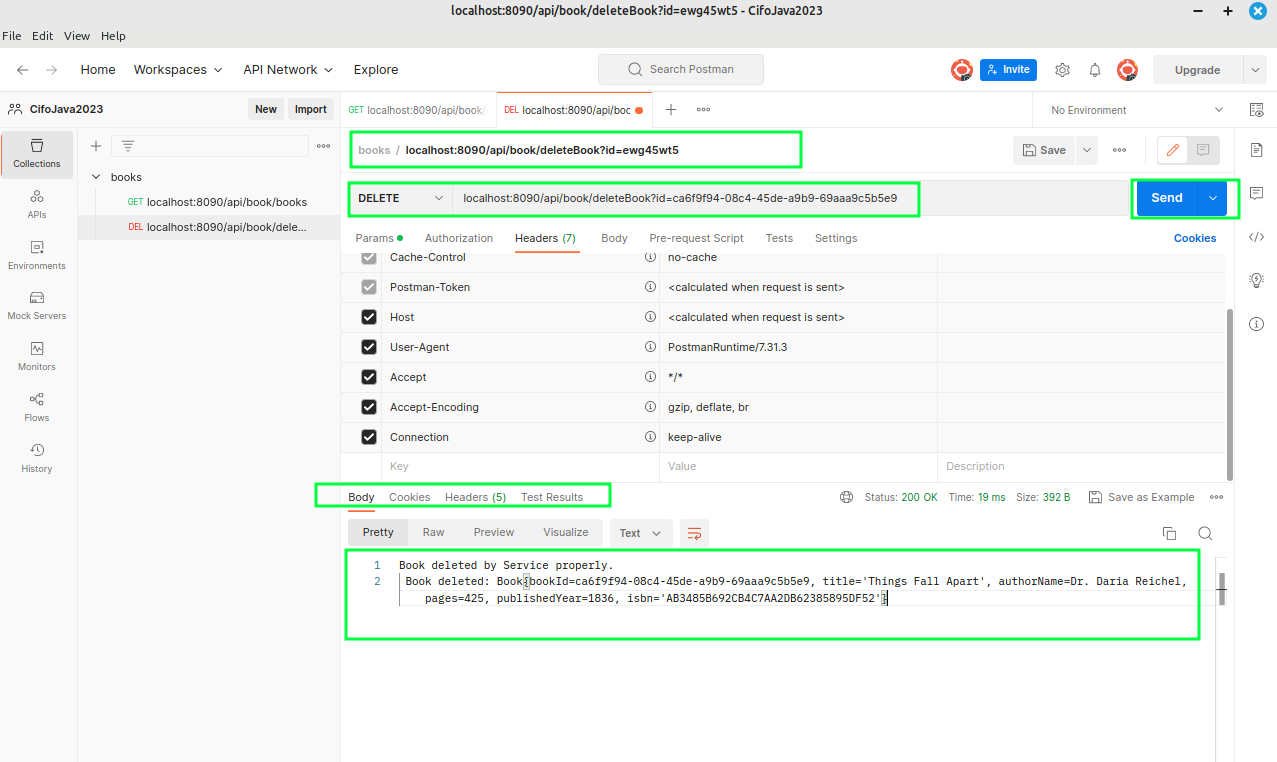Switch to comment mode icon

coord(1203,150)
